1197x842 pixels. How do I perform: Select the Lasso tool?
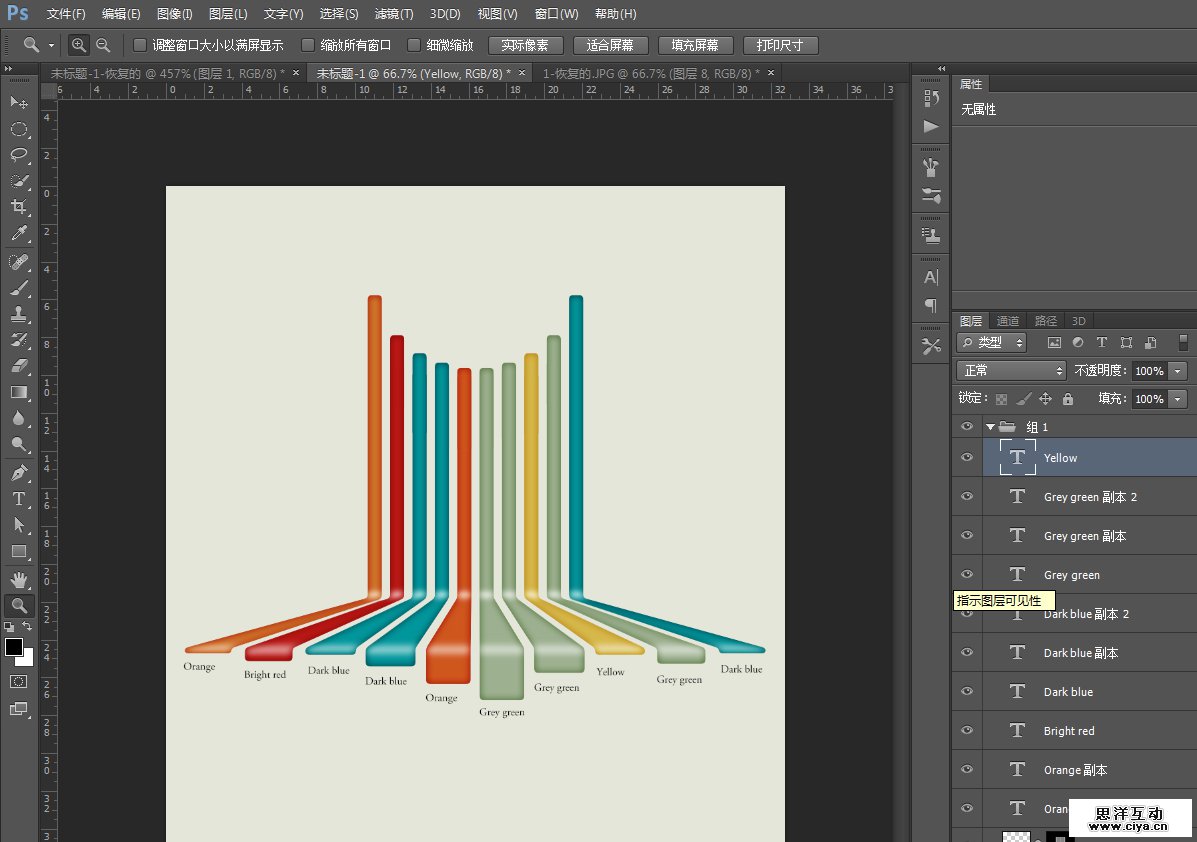19,155
